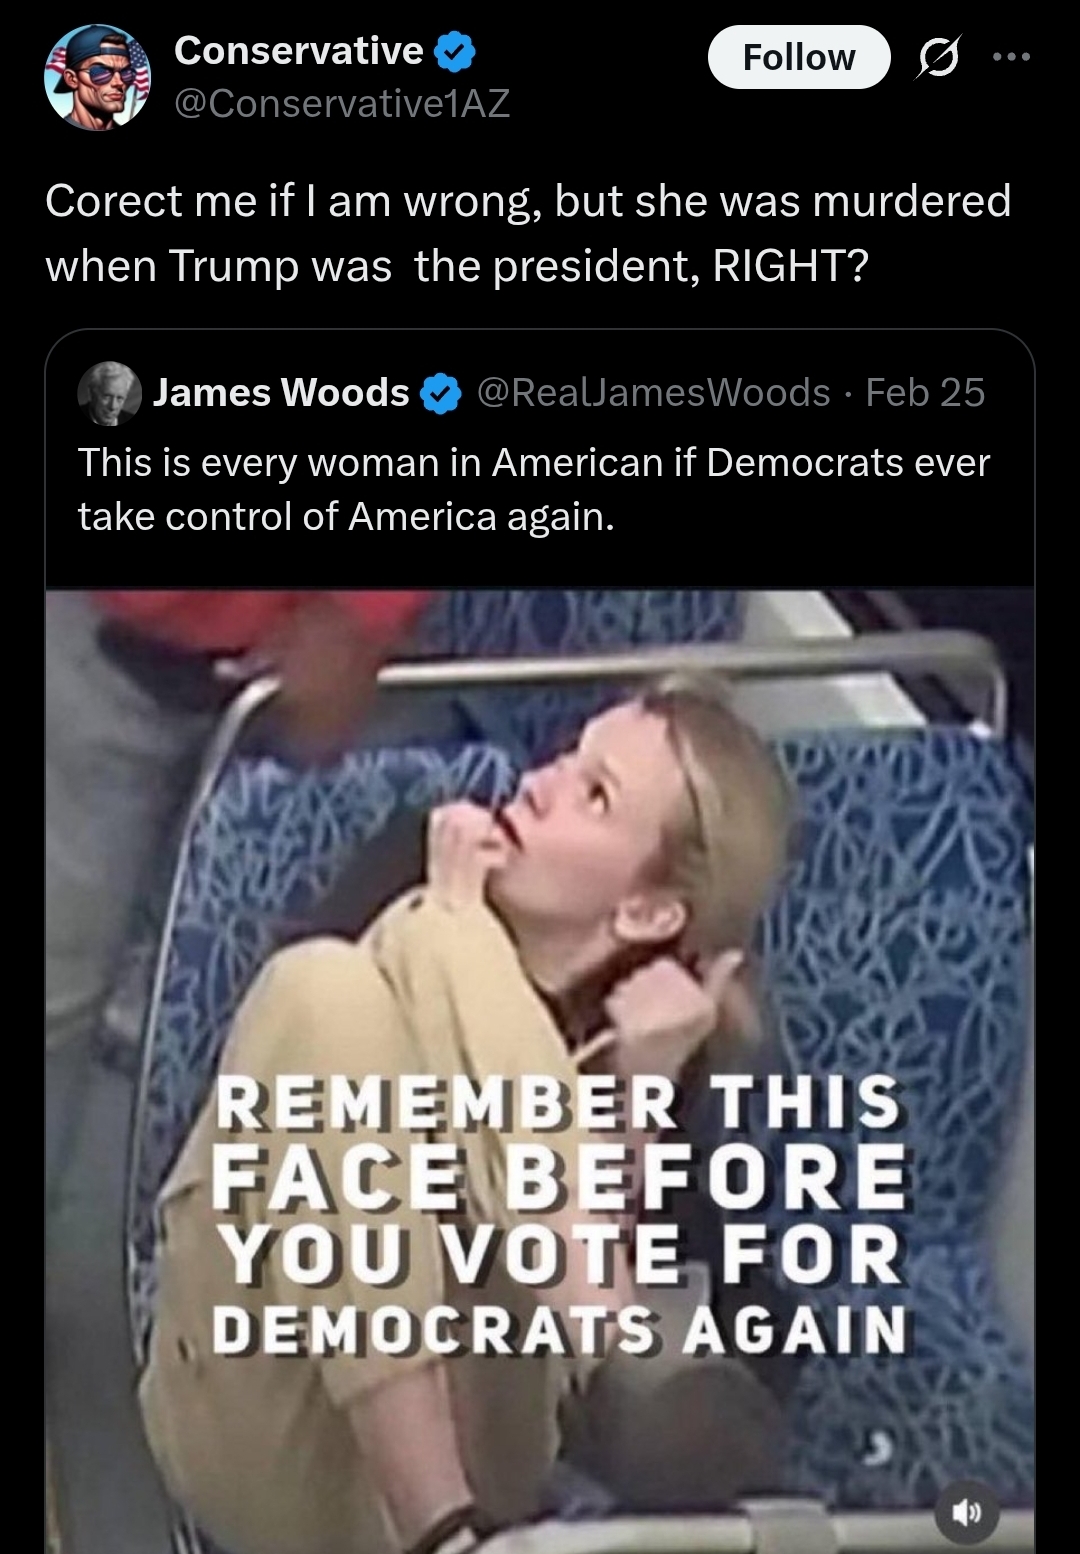The image size is (1080, 1554).
Task: Follow the Conservative account
Action: point(799,57)
